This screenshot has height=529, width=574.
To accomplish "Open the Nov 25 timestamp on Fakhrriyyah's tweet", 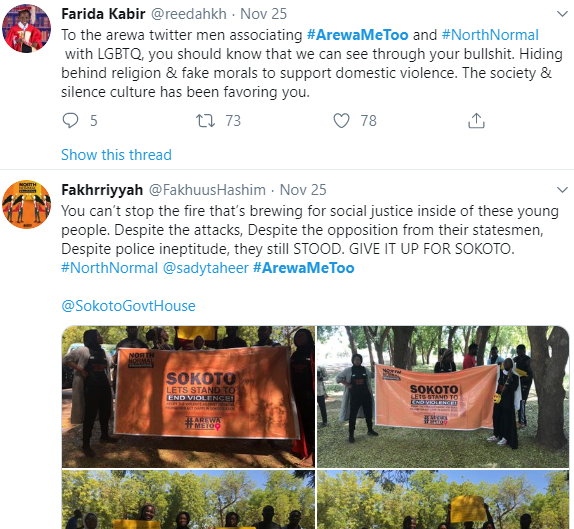I will (x=303, y=190).
